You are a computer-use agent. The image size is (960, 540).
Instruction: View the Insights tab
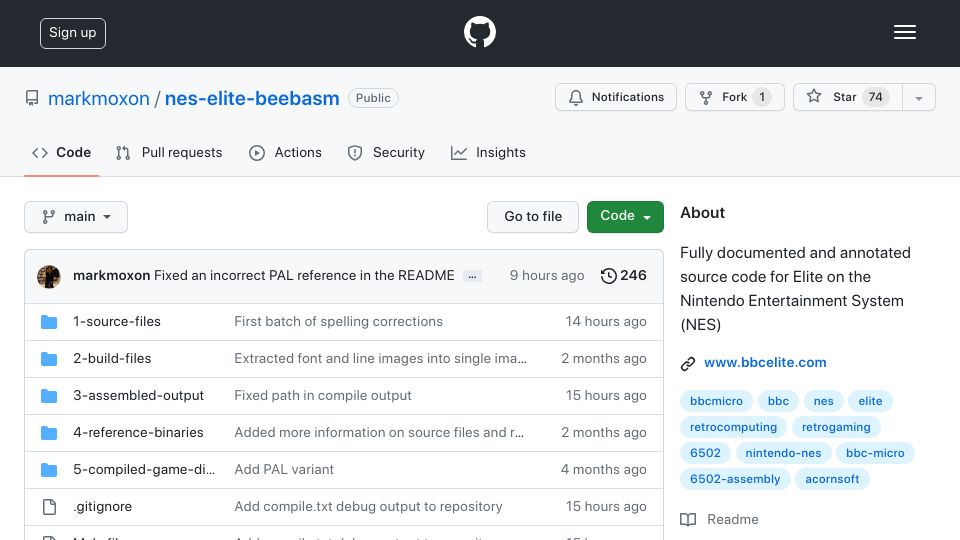pos(488,152)
